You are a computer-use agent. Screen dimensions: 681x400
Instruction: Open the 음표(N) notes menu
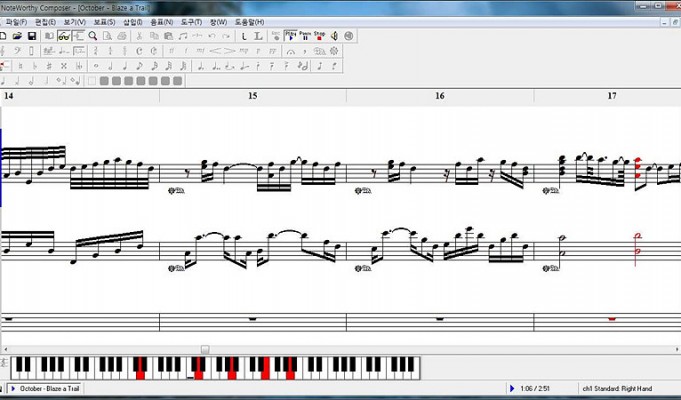[x=162, y=22]
